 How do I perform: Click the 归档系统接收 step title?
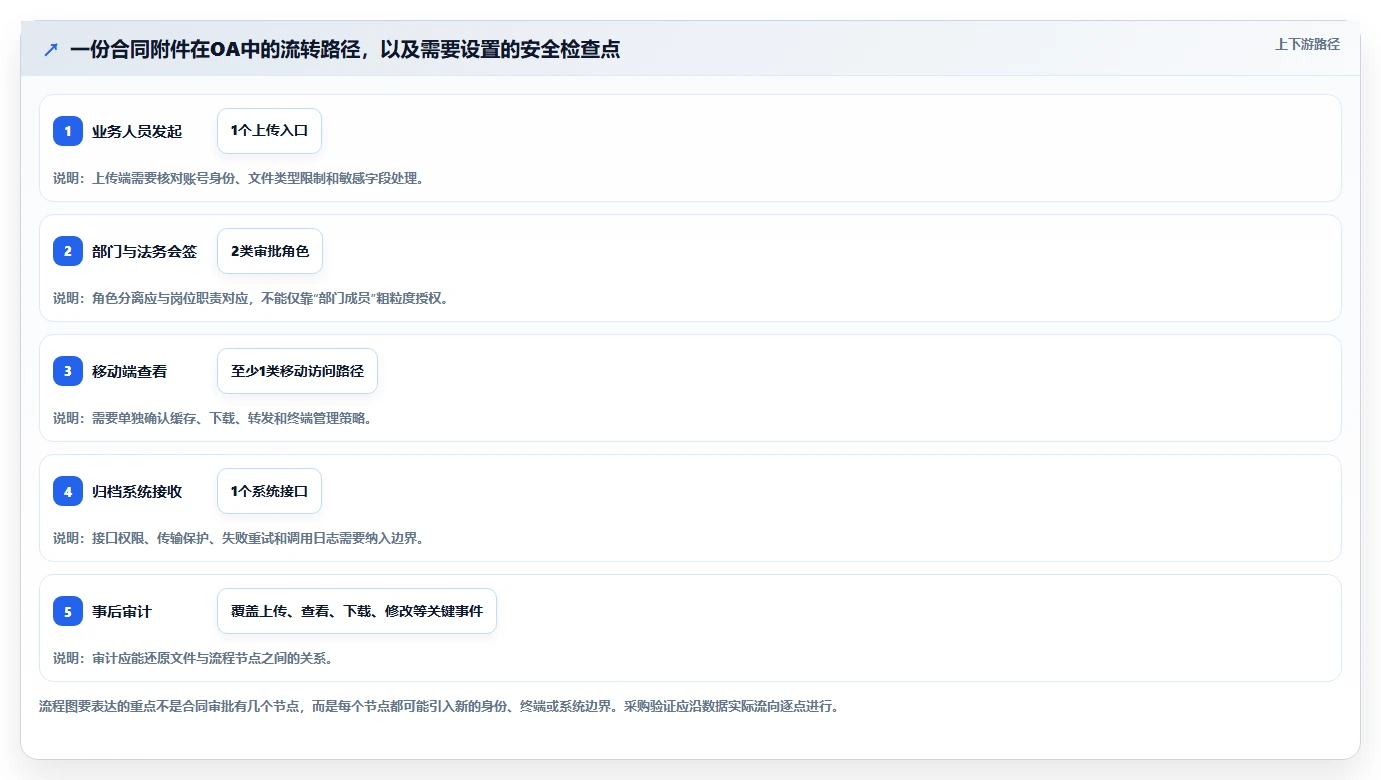click(137, 492)
